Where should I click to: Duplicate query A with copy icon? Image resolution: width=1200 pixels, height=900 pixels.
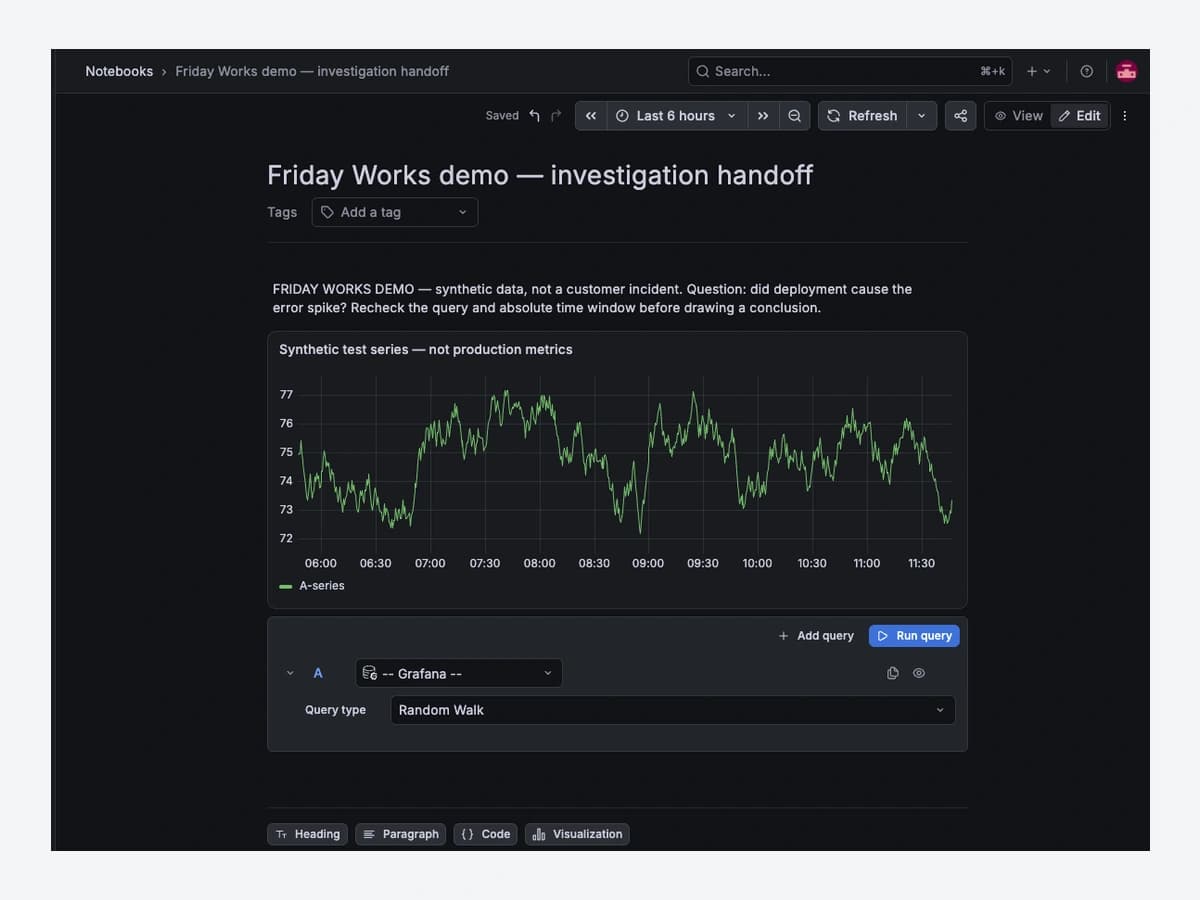tap(893, 673)
